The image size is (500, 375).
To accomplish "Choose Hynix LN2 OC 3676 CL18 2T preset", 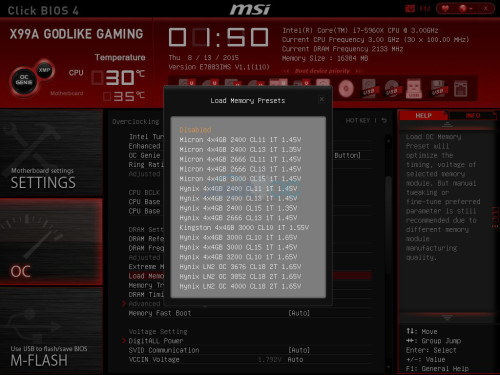I will [240, 267].
